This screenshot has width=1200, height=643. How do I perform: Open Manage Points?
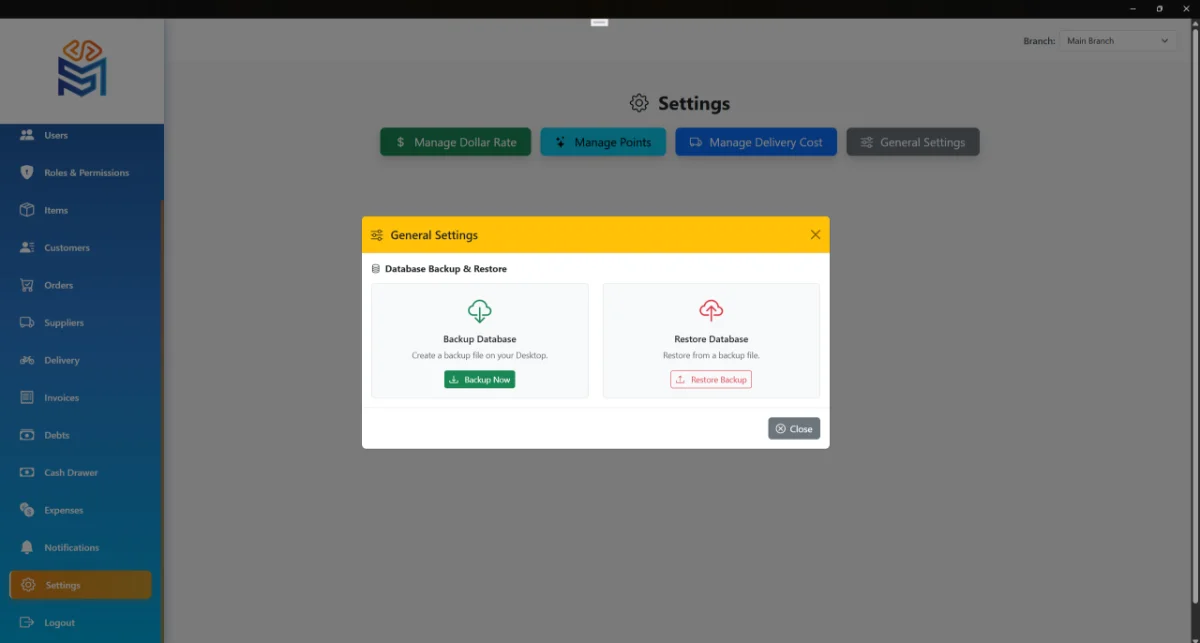click(603, 142)
